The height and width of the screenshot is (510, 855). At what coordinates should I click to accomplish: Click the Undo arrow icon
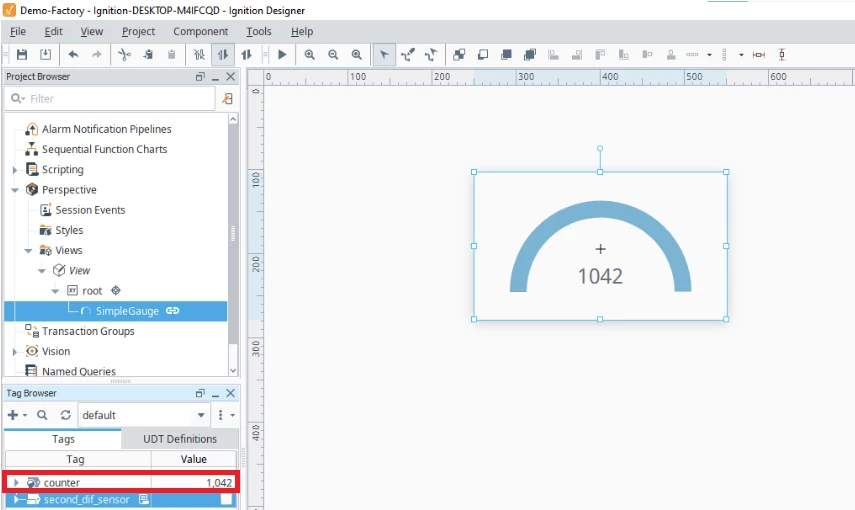(x=73, y=55)
